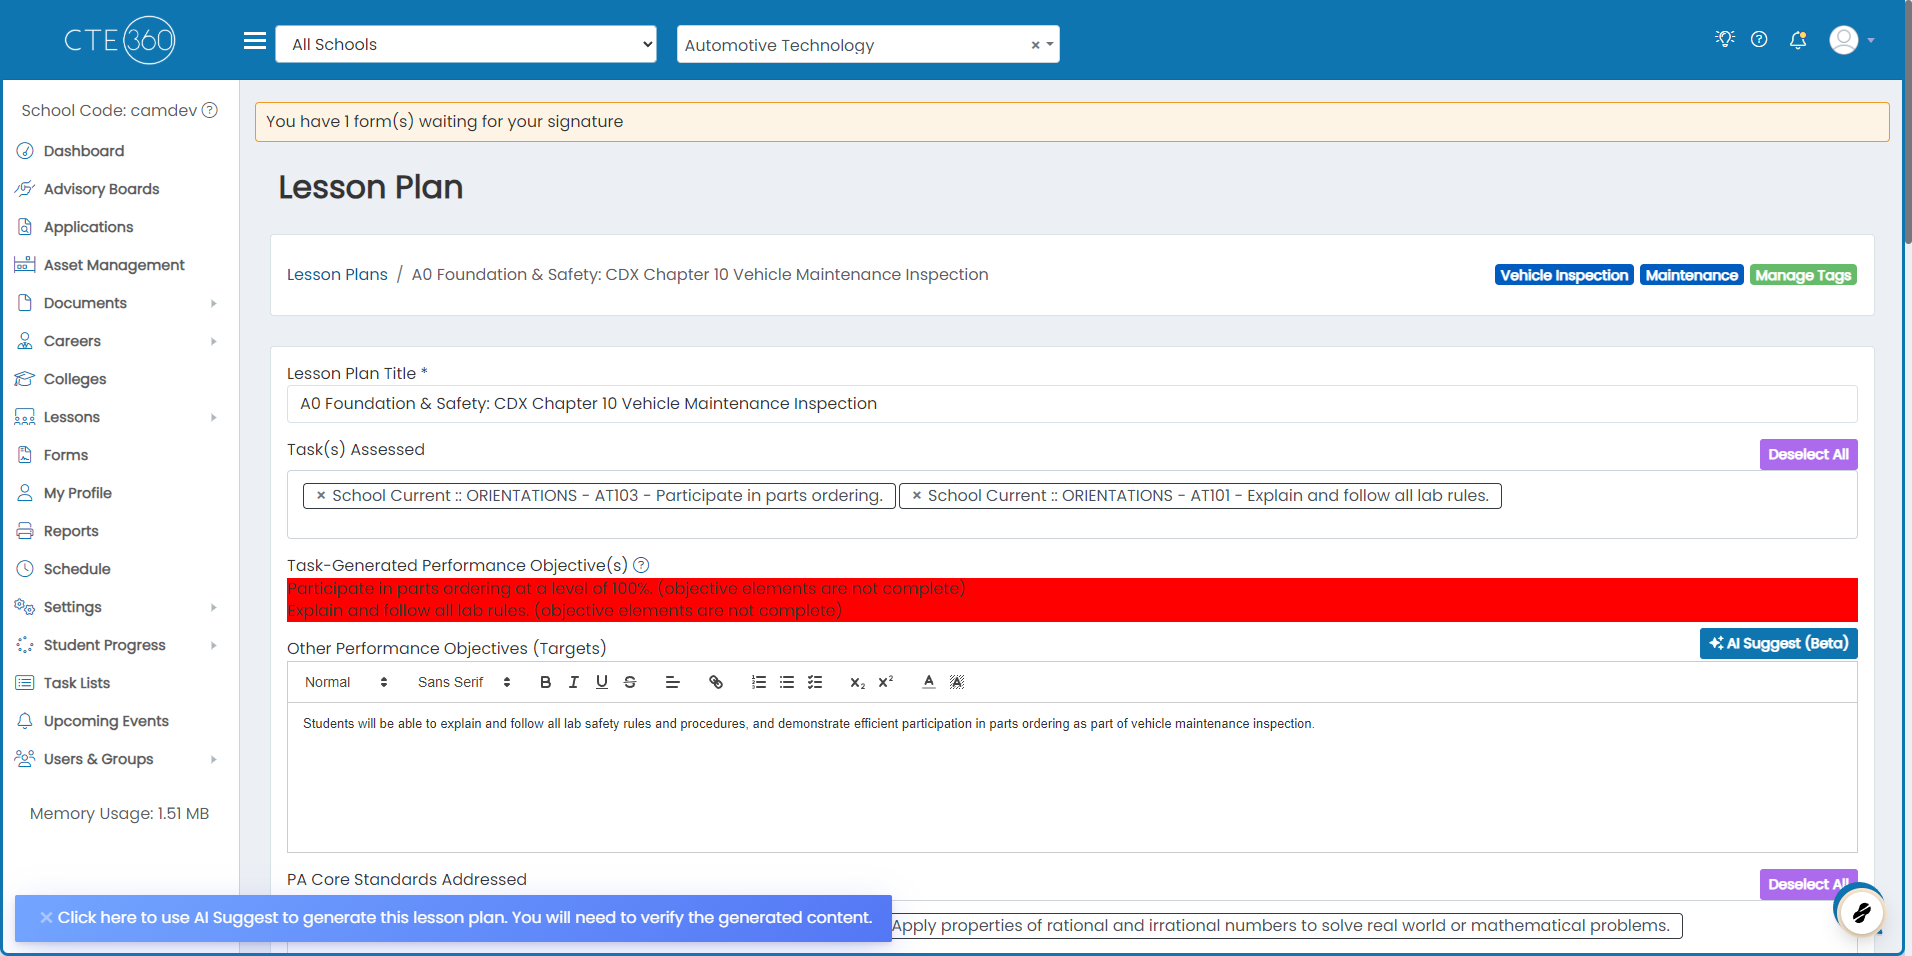
Task: Click the signature waiting notification banner
Action: (1072, 121)
